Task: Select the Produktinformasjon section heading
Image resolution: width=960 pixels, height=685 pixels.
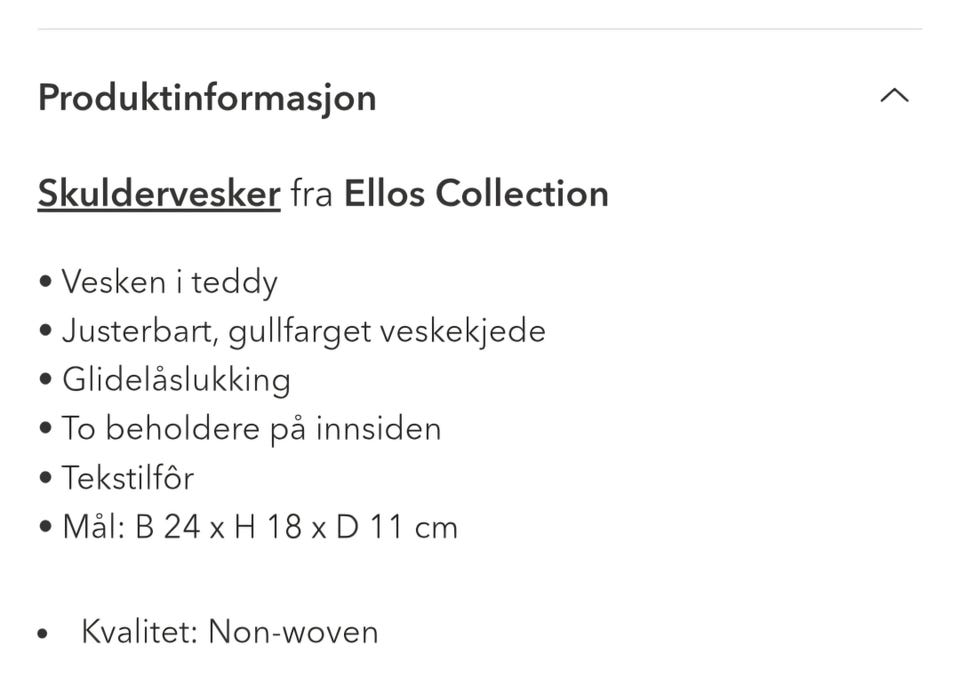Action: click(x=206, y=96)
